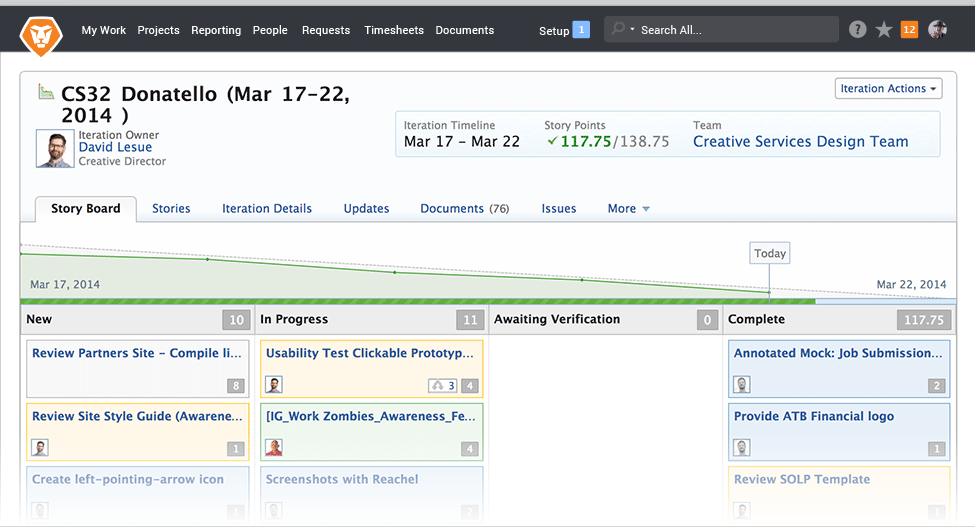This screenshot has width=975, height=527.
Task: Expand the More tab dropdown
Action: coord(628,209)
